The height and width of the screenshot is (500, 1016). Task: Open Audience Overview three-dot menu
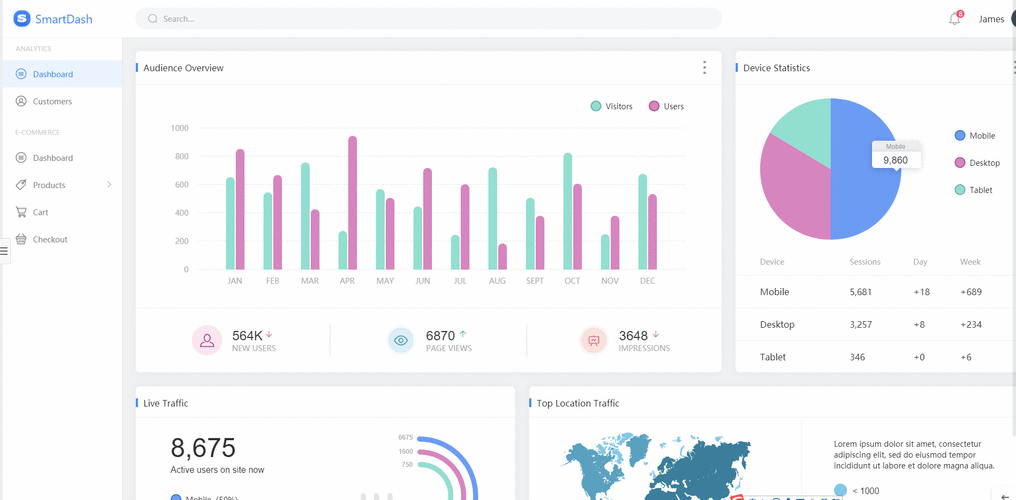pyautogui.click(x=704, y=68)
